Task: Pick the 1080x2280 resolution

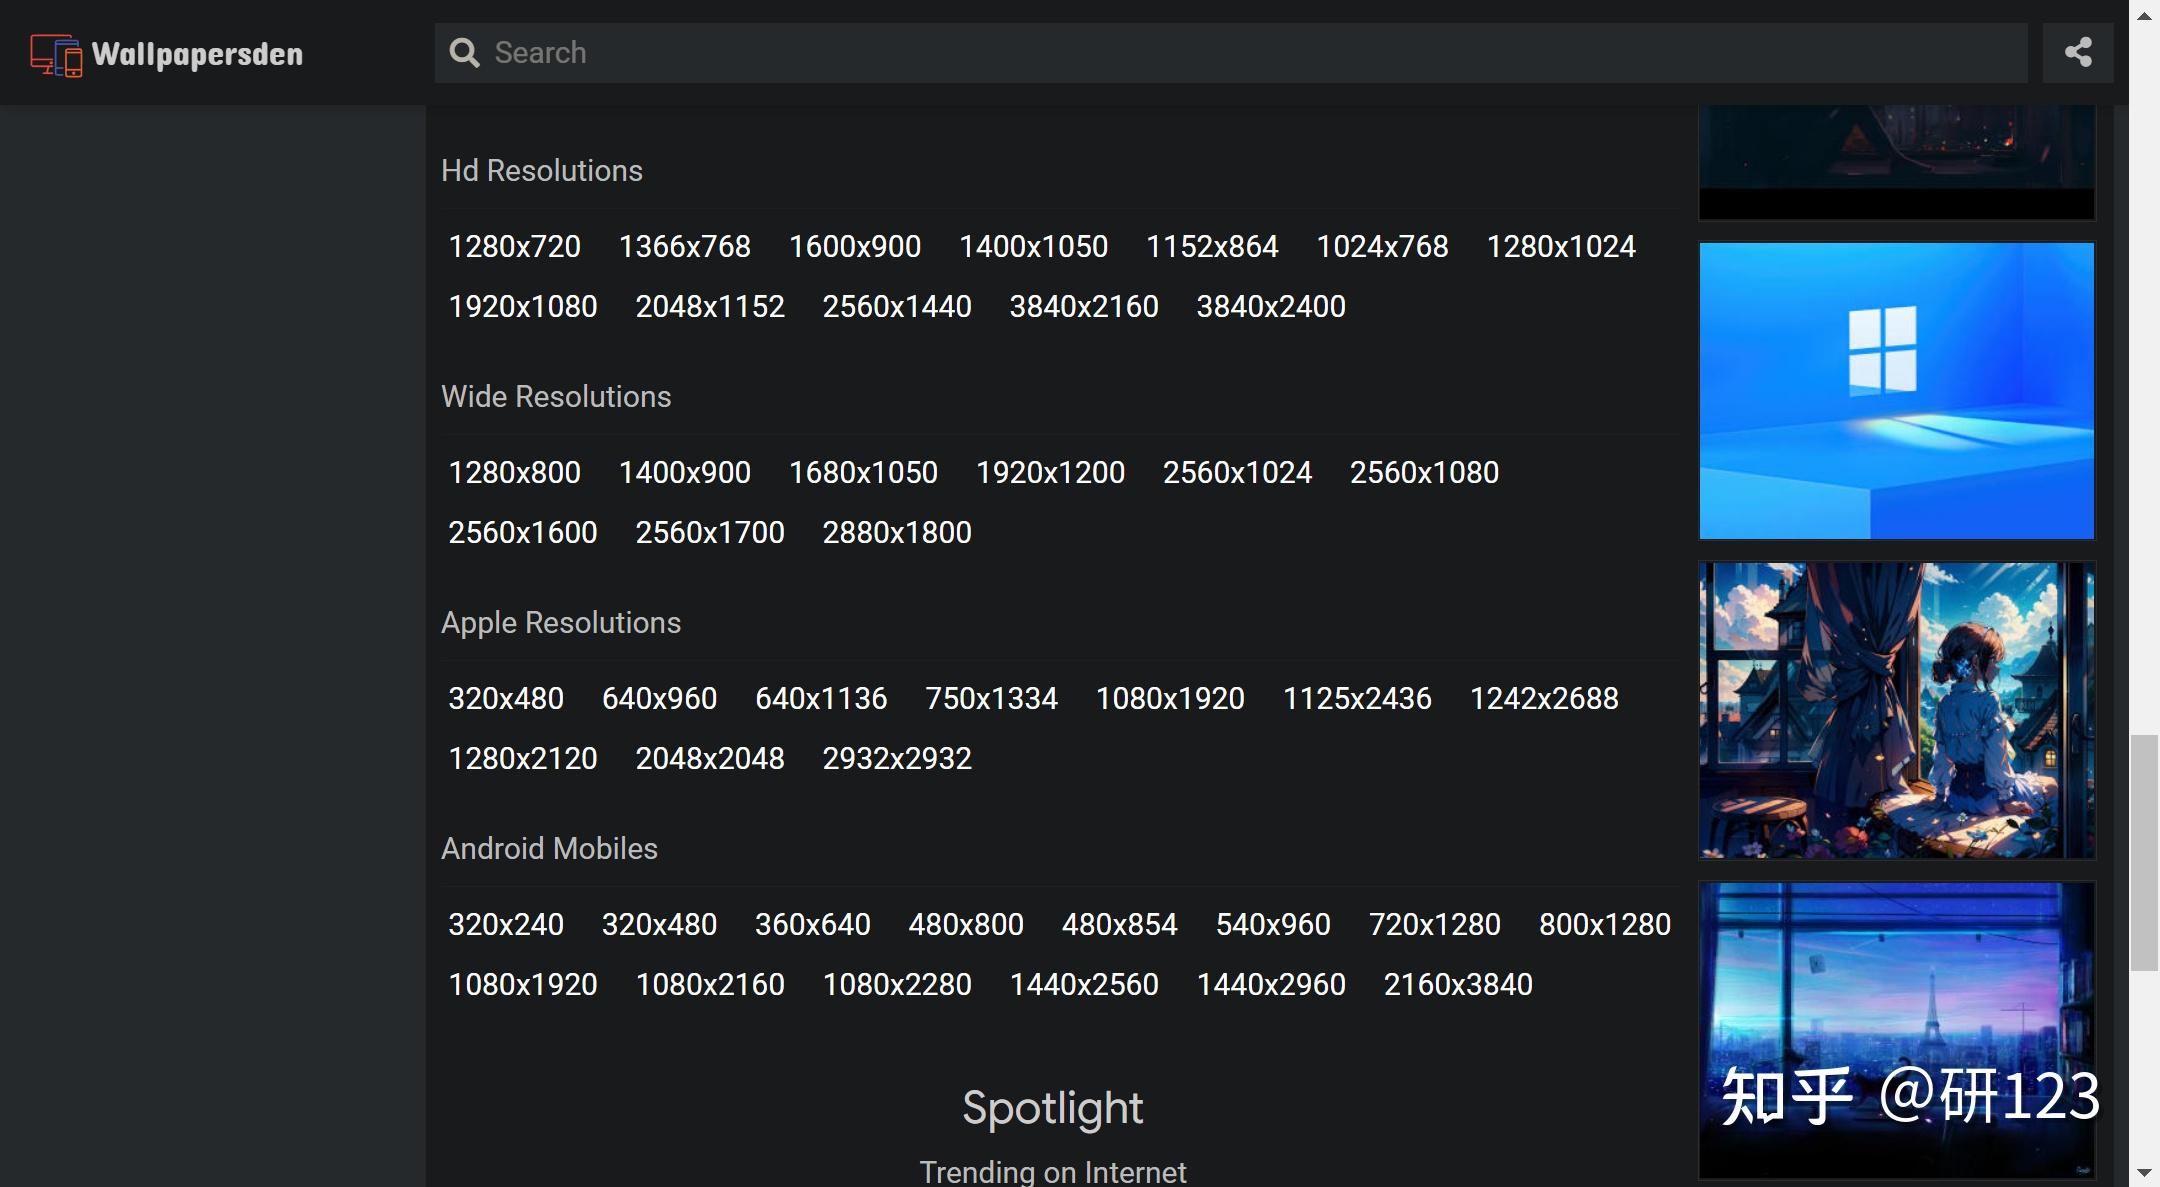Action: tap(897, 985)
